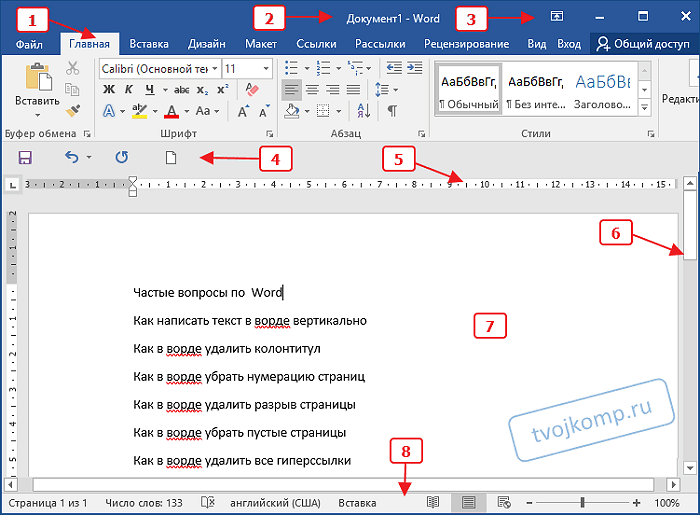Screen dimensions: 700x515
Task: Click the Redo circular arrow icon
Action: pos(121,157)
